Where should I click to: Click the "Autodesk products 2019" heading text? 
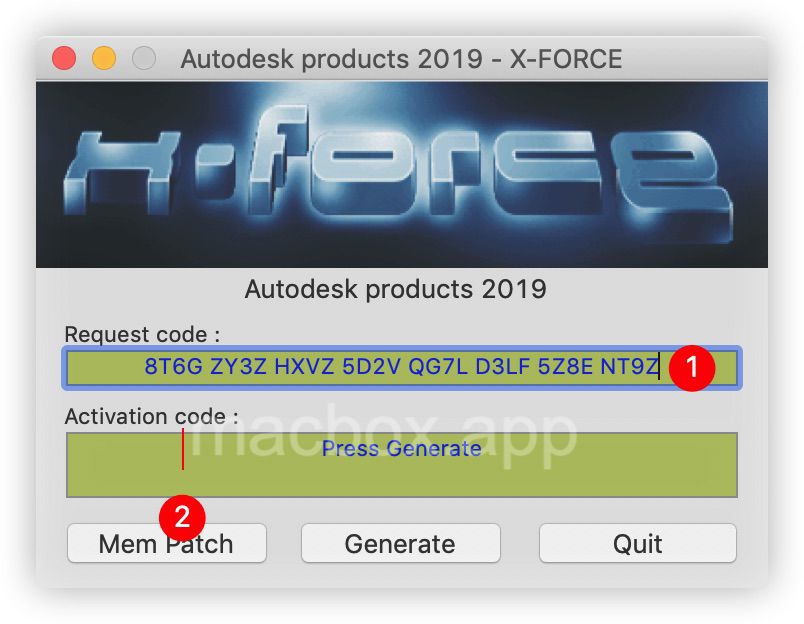395,289
